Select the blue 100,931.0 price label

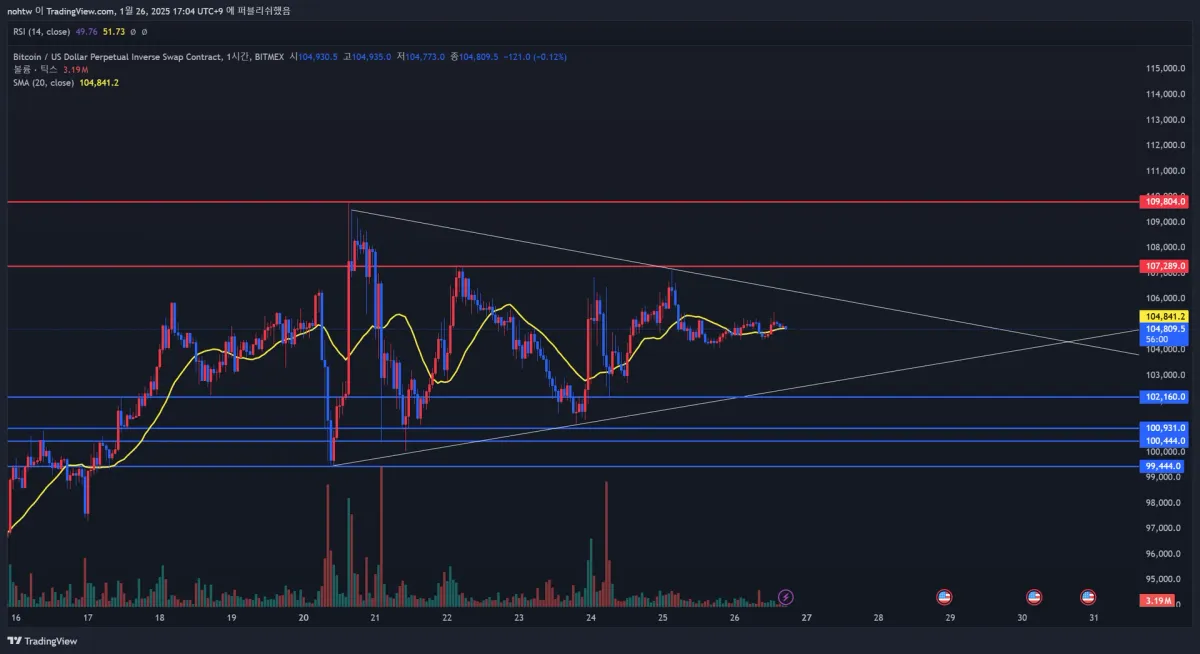pos(1165,428)
